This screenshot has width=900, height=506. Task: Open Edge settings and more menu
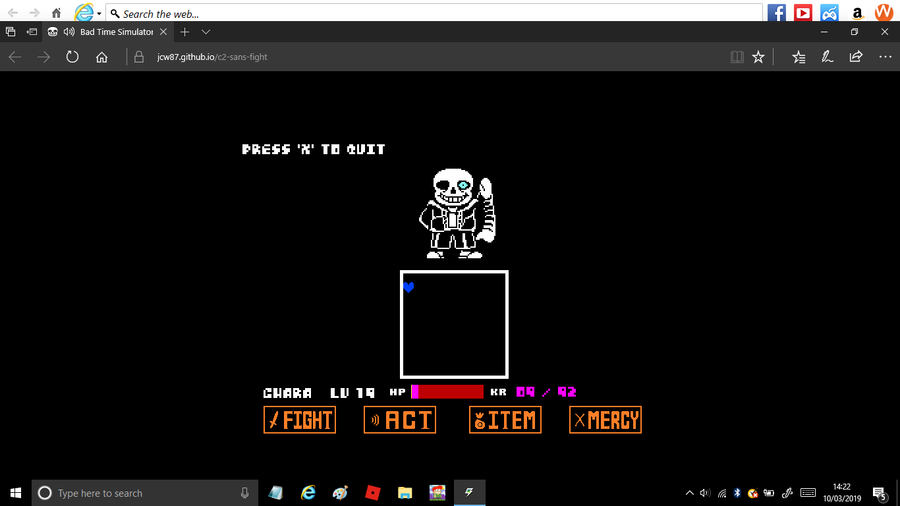885,57
